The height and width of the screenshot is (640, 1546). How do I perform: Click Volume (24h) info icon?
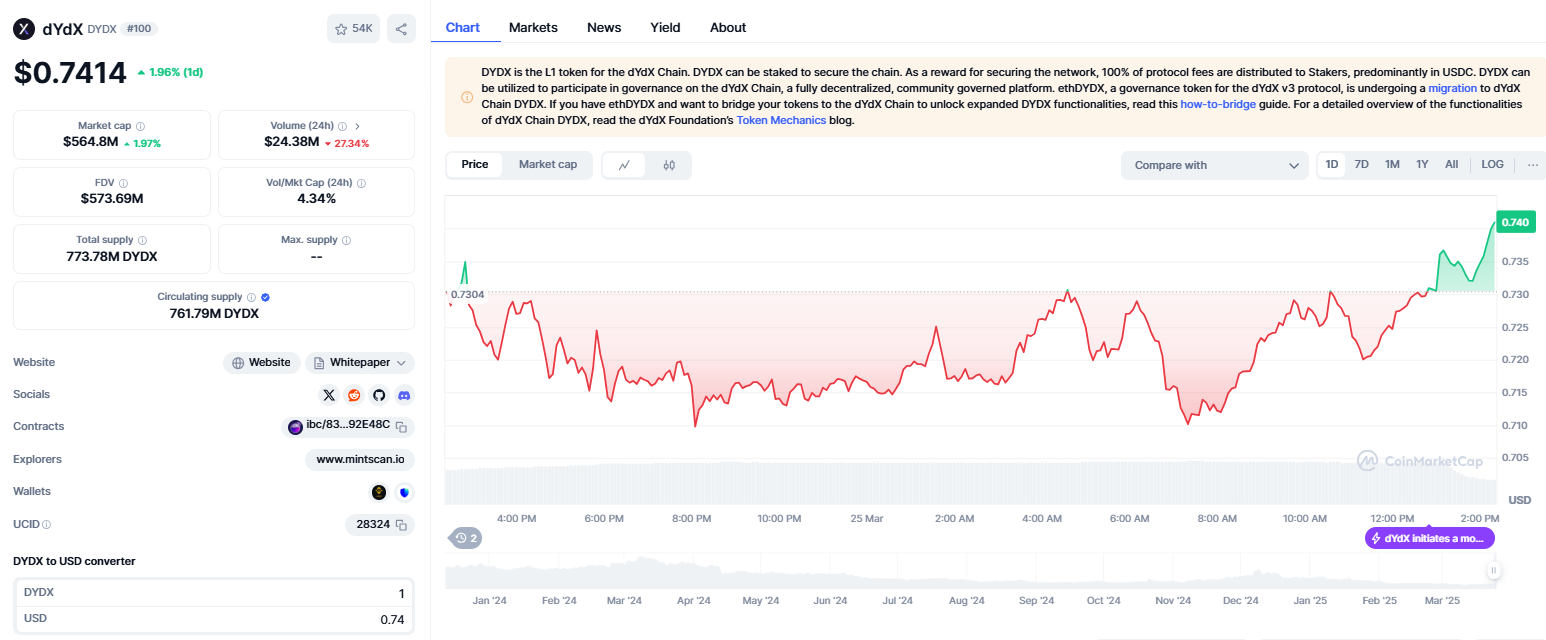point(343,126)
